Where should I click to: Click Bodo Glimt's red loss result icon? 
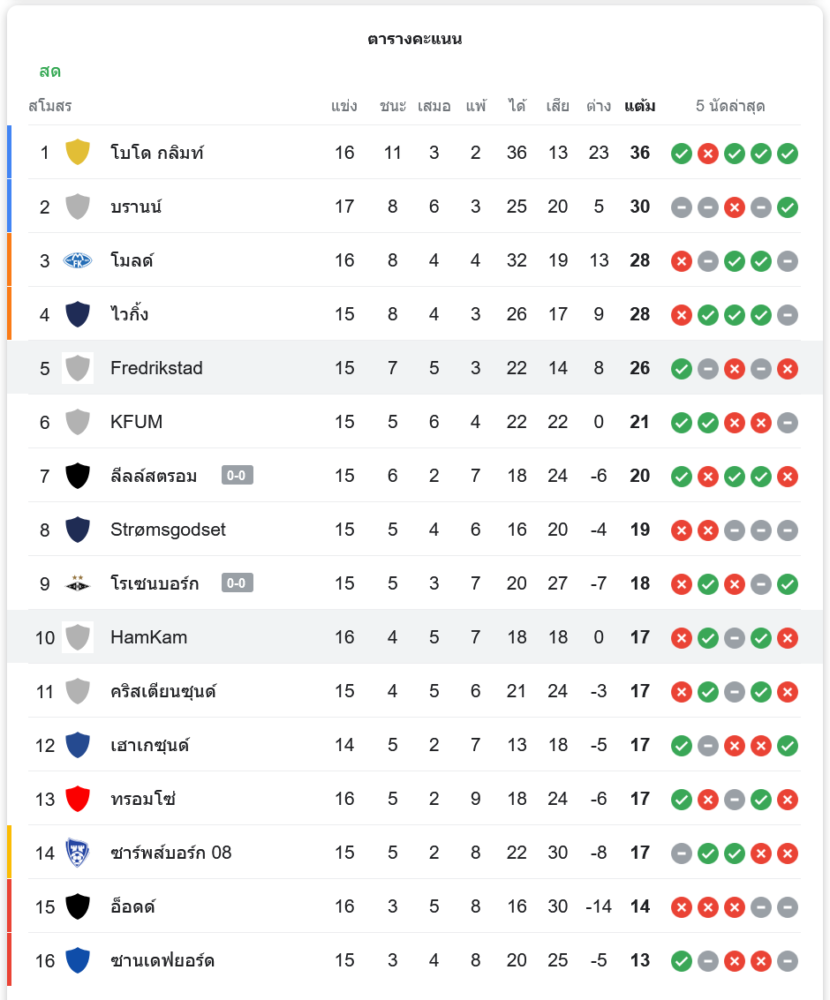[708, 153]
